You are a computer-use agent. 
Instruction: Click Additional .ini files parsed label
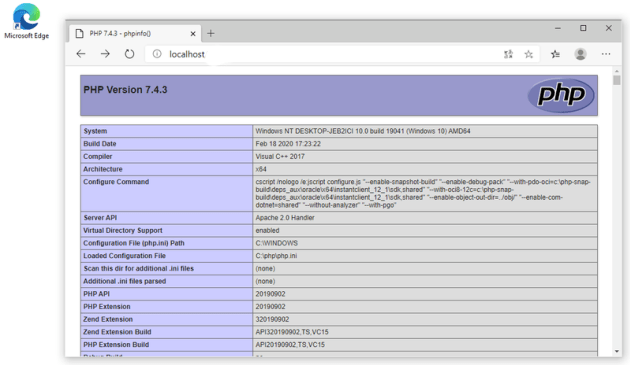125,281
